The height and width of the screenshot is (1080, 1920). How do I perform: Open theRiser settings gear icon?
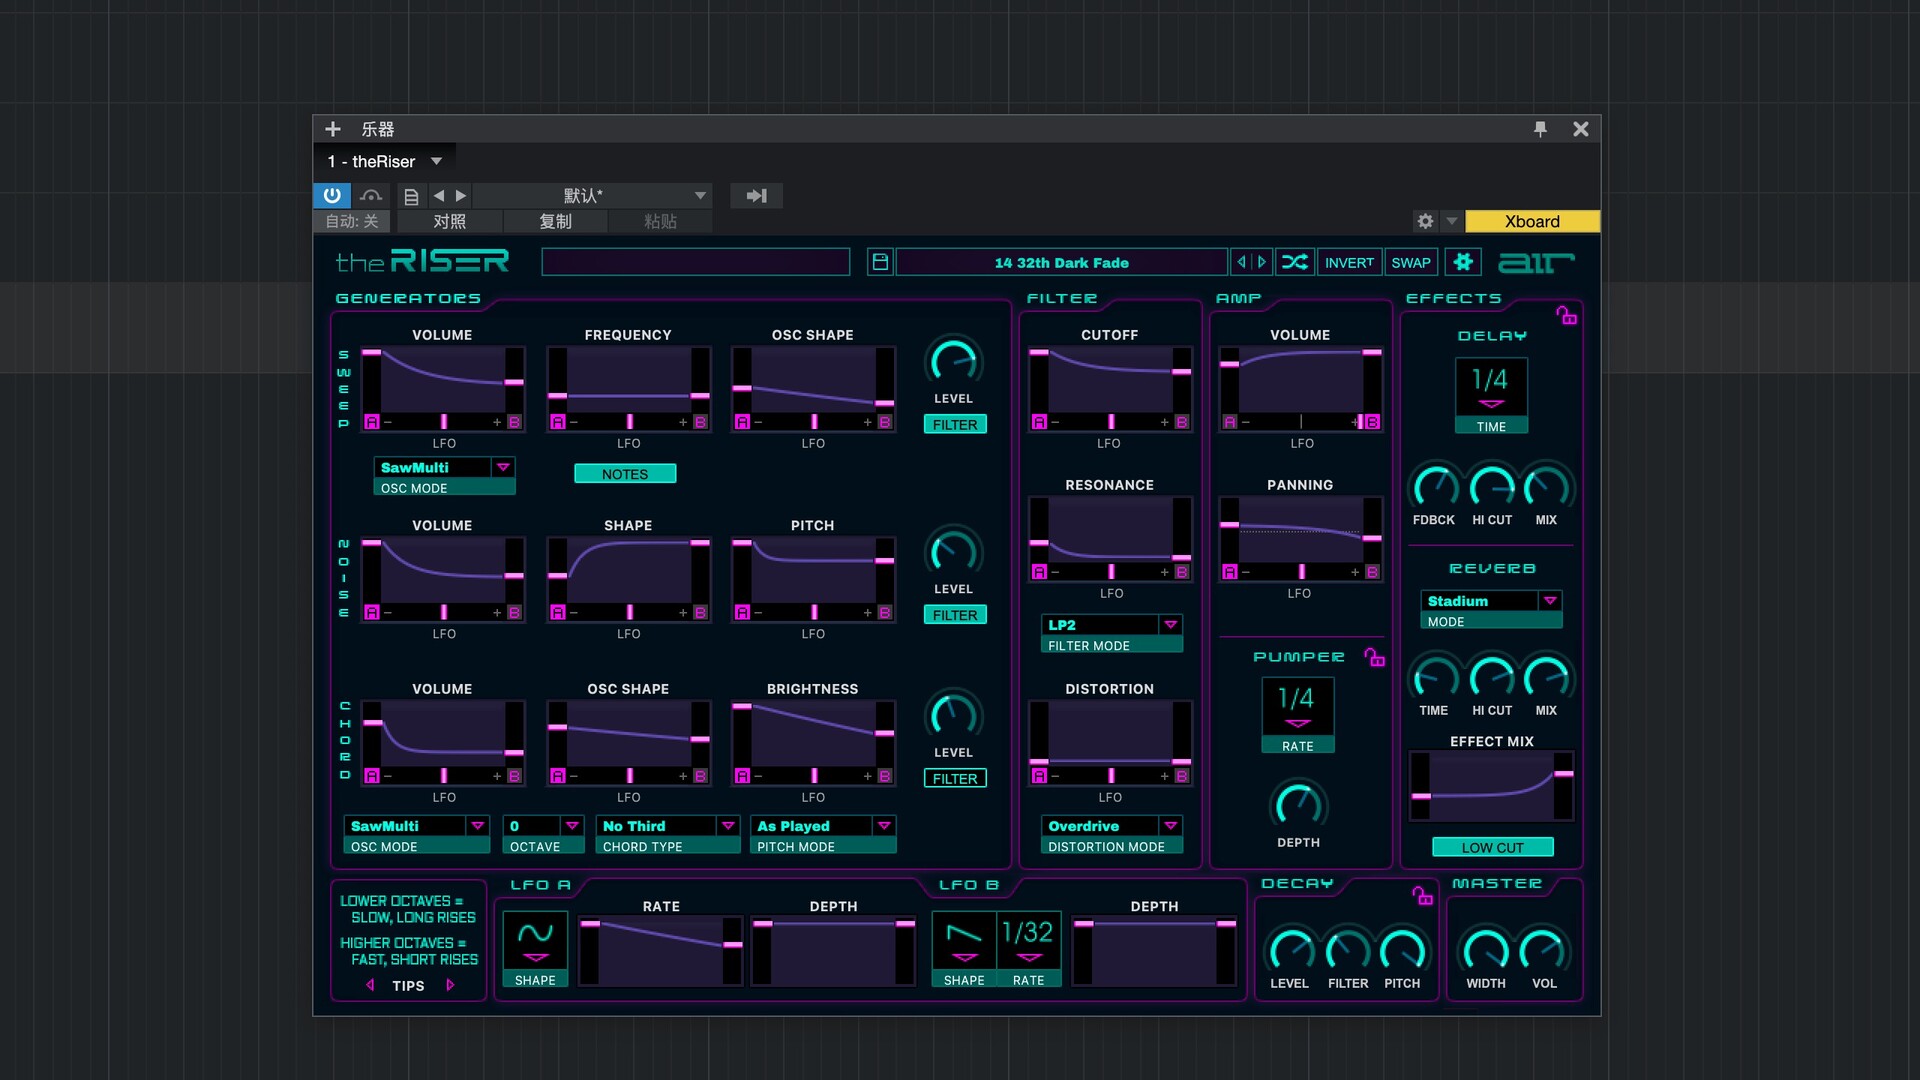(x=1463, y=262)
